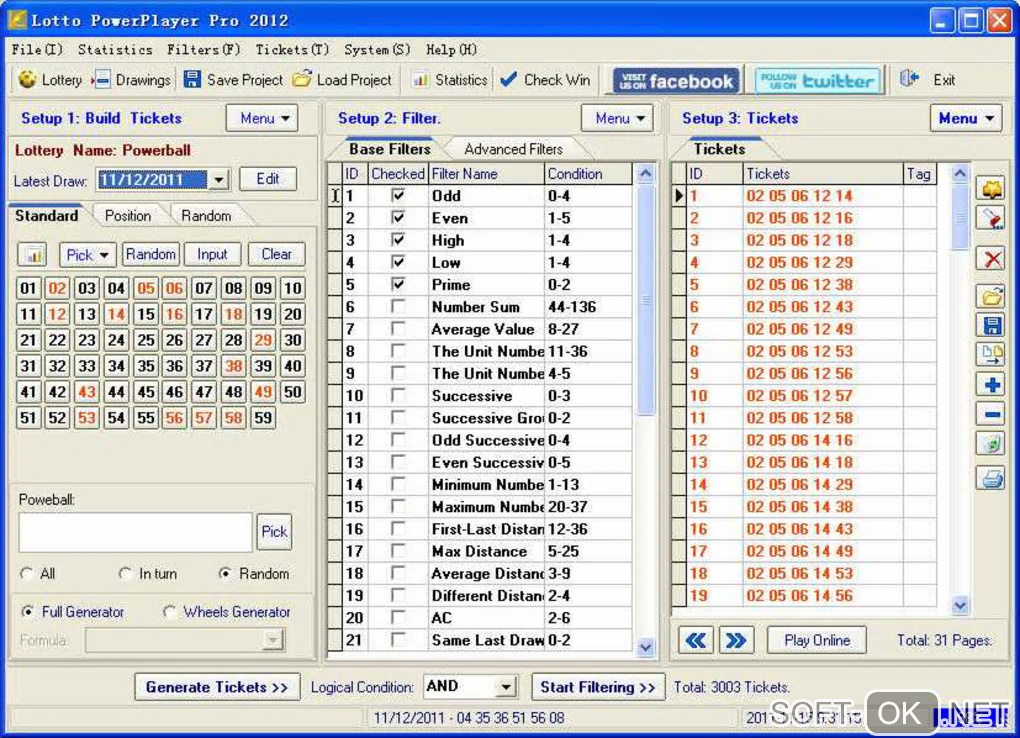
Task: Click the blue plus add ticket icon
Action: coord(991,385)
